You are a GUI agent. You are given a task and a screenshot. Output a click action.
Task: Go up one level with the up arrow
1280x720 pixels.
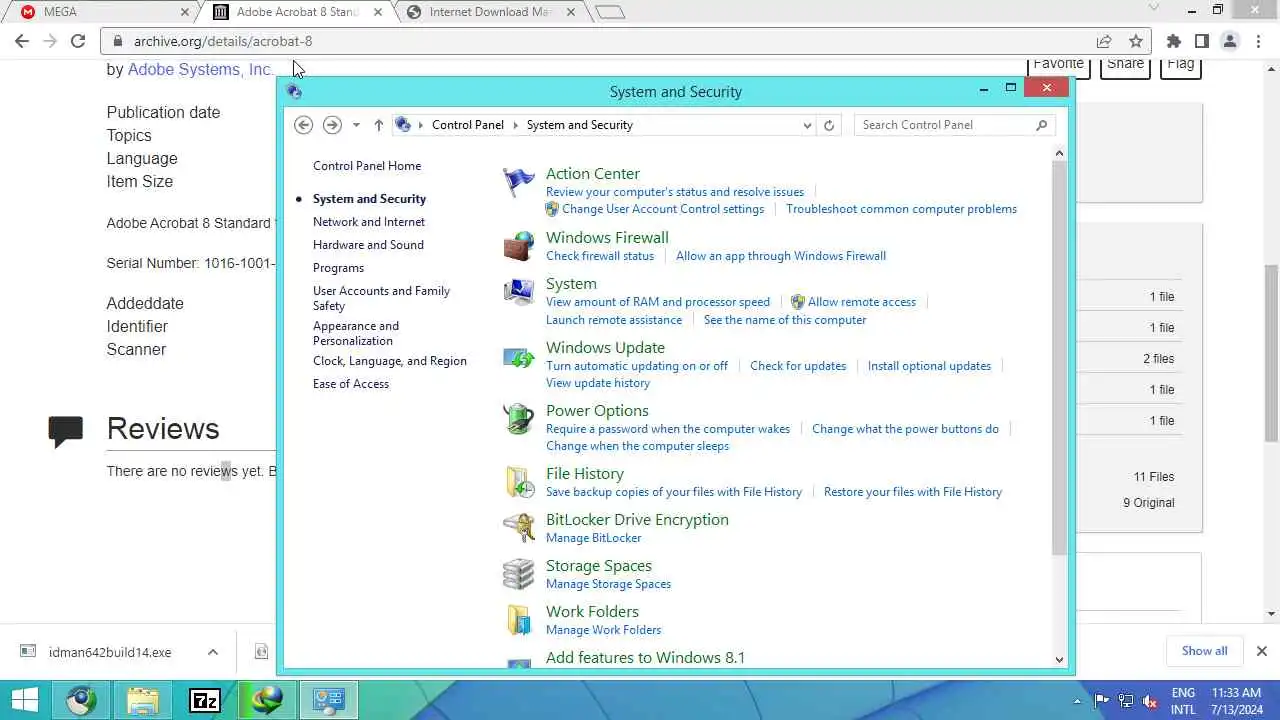(378, 125)
